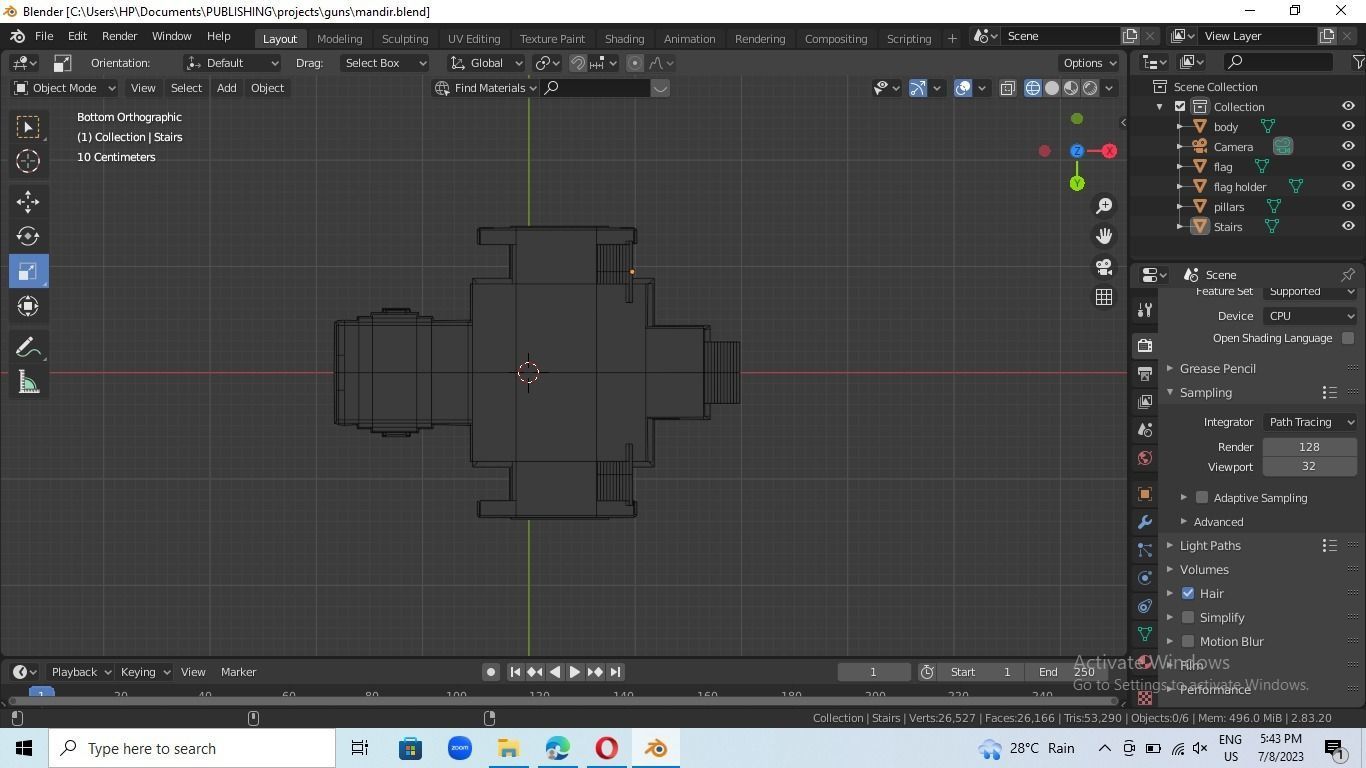Switch perspective/orthographic grid icon
1366x768 pixels.
click(1104, 297)
